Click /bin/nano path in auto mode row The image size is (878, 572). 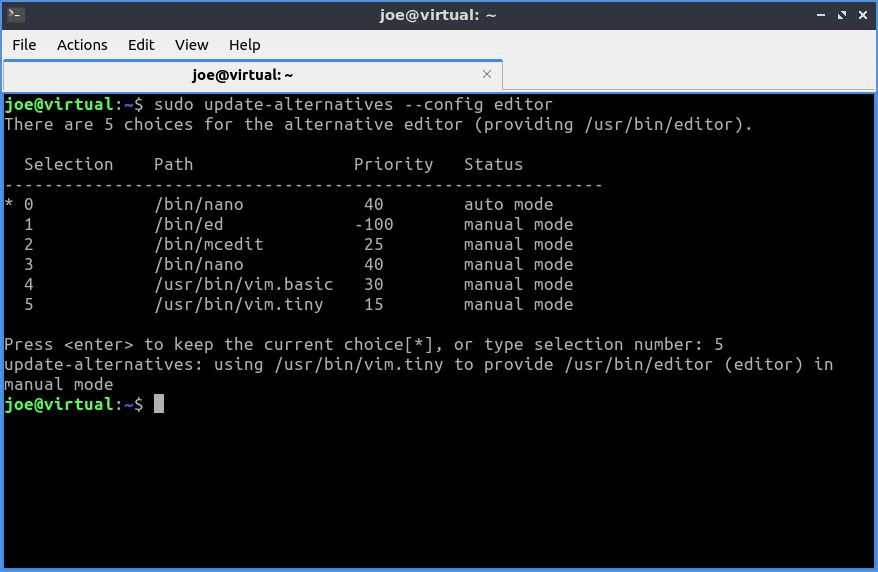pos(199,204)
